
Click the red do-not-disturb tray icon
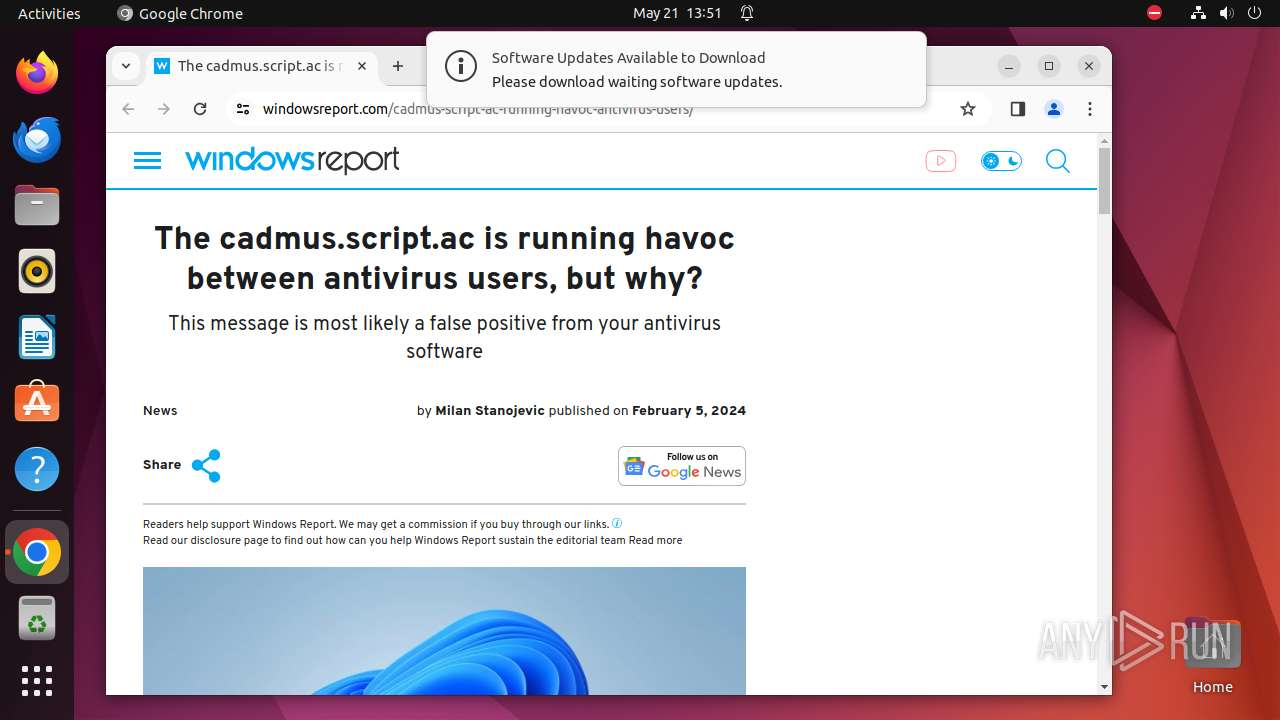(1154, 13)
